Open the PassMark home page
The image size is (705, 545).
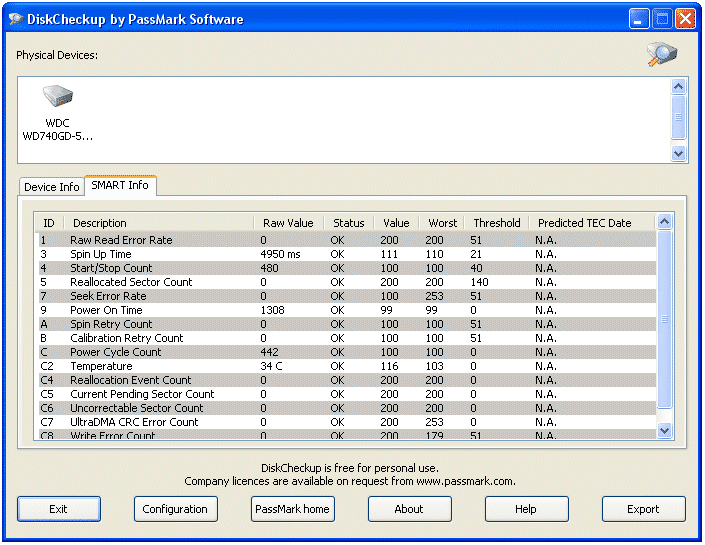click(293, 509)
